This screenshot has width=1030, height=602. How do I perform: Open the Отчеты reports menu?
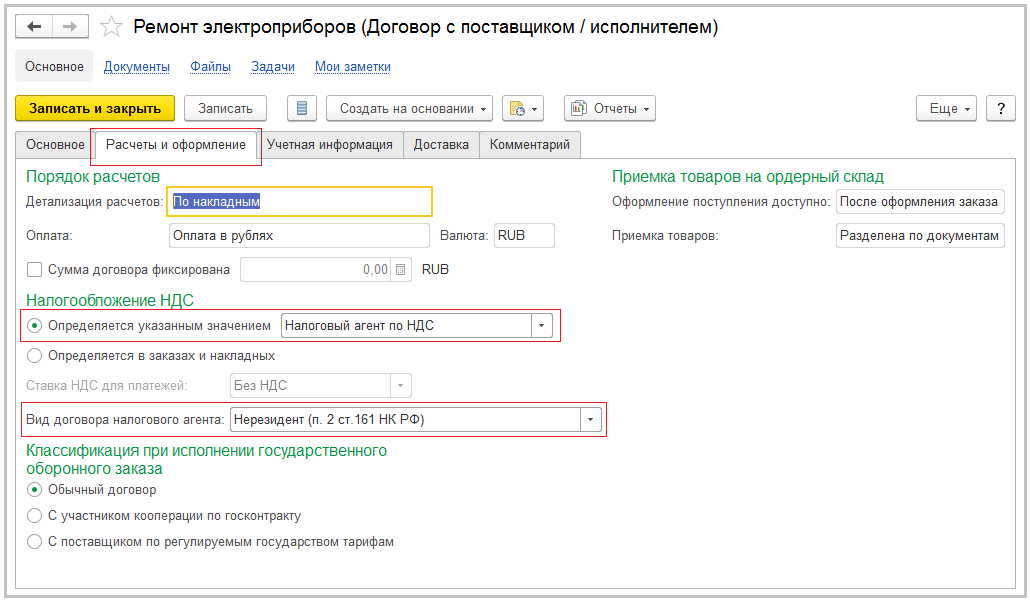[x=610, y=108]
